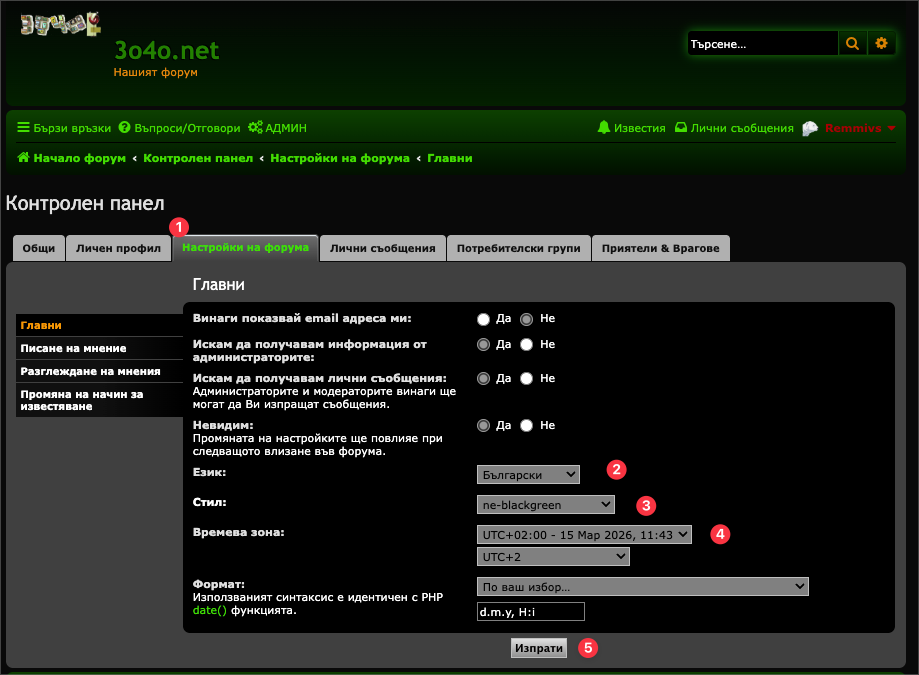919x675 pixels.
Task: Switch to the Общи tab
Action: click(x=39, y=248)
